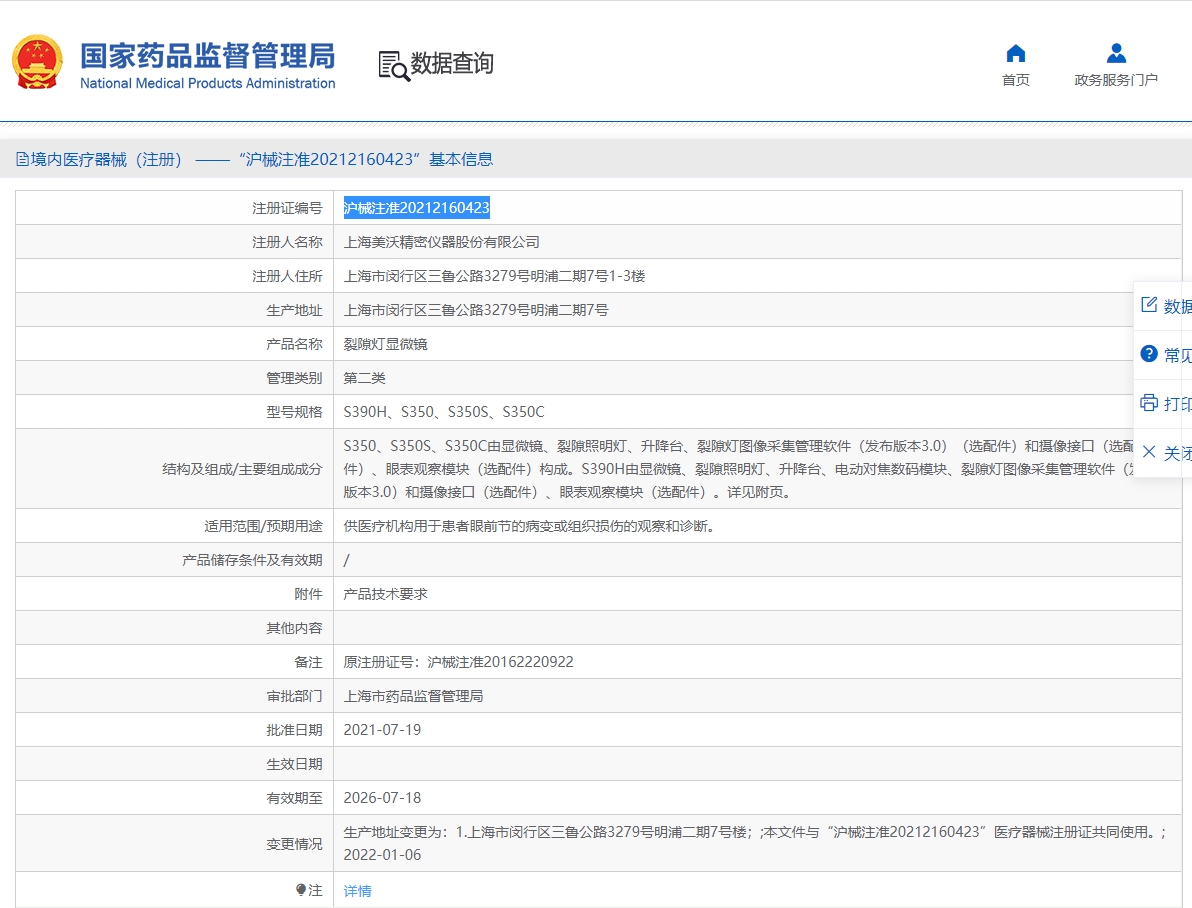Click the product name 裂隙灯显微镜
1192x908 pixels.
pyautogui.click(x=385, y=344)
